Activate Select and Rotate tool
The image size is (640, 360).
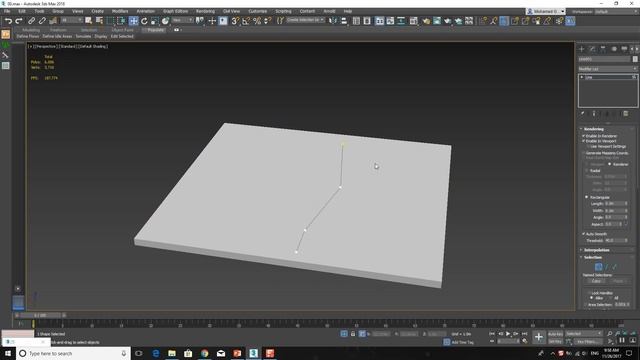[x=144, y=21]
